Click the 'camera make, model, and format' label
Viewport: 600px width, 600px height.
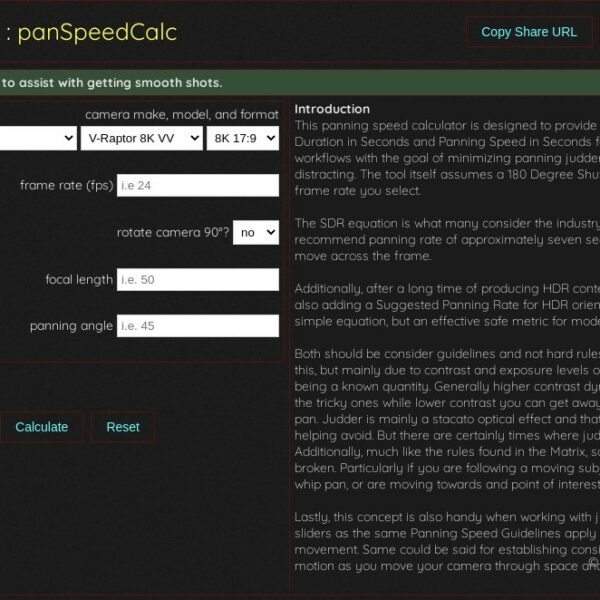pyautogui.click(x=182, y=114)
